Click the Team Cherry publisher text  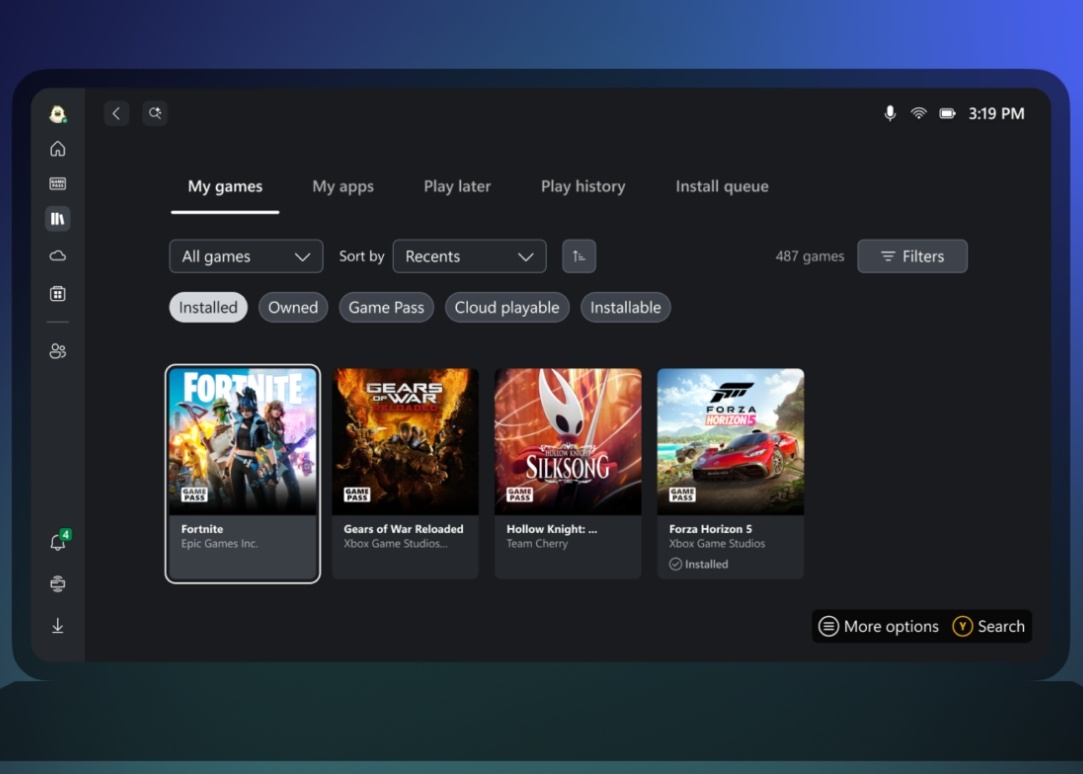[x=537, y=543]
